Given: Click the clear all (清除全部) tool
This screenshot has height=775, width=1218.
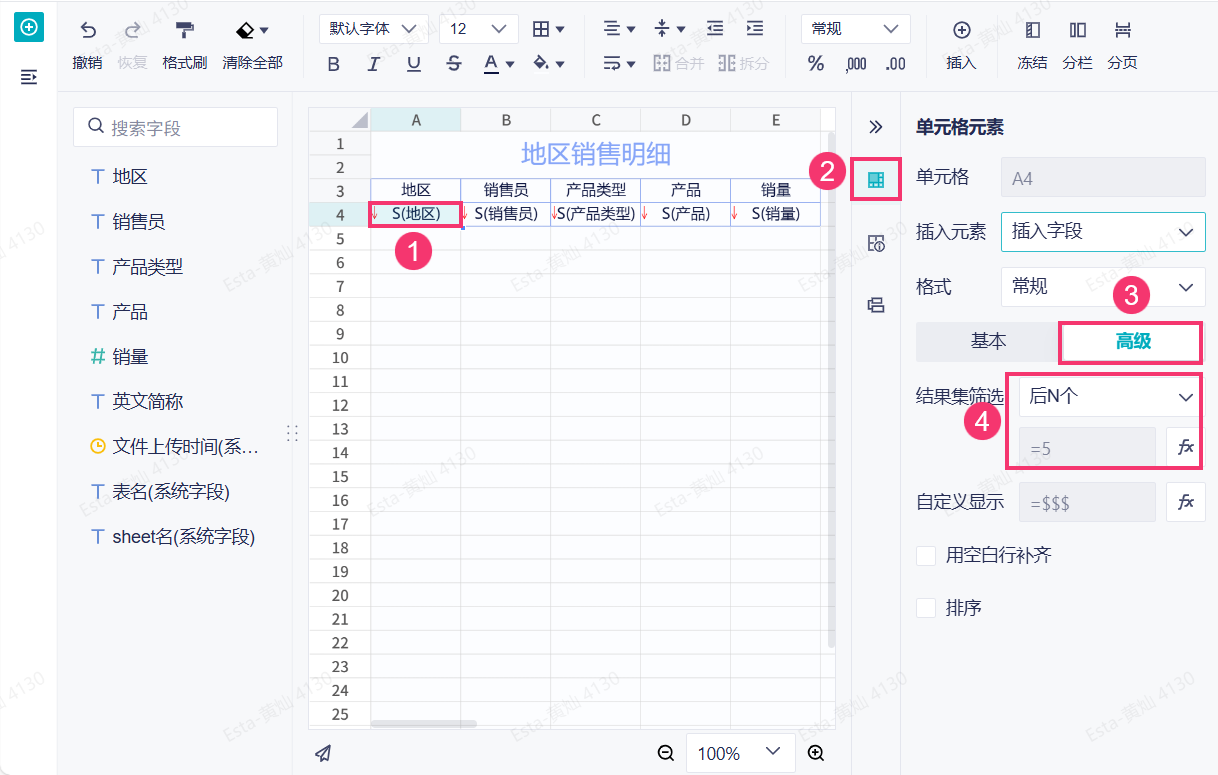Looking at the screenshot, I should pyautogui.click(x=252, y=46).
